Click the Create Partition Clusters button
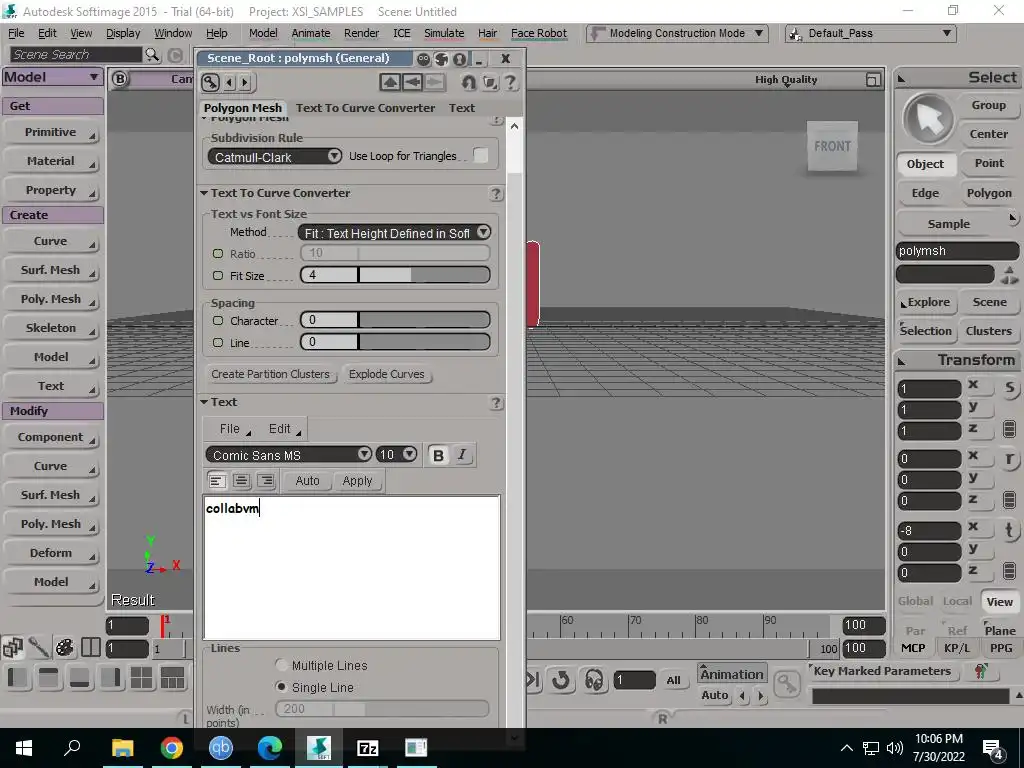 [x=270, y=374]
